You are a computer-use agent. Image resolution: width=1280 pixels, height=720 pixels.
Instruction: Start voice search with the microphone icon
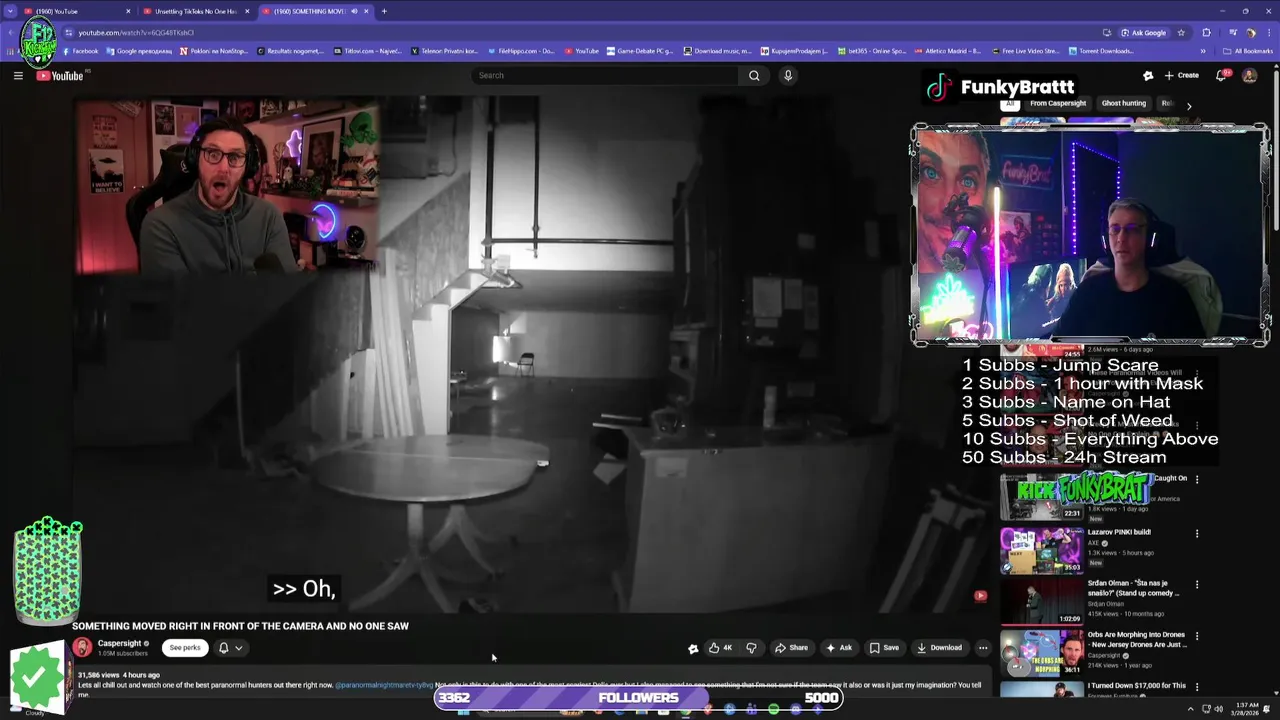coord(788,75)
